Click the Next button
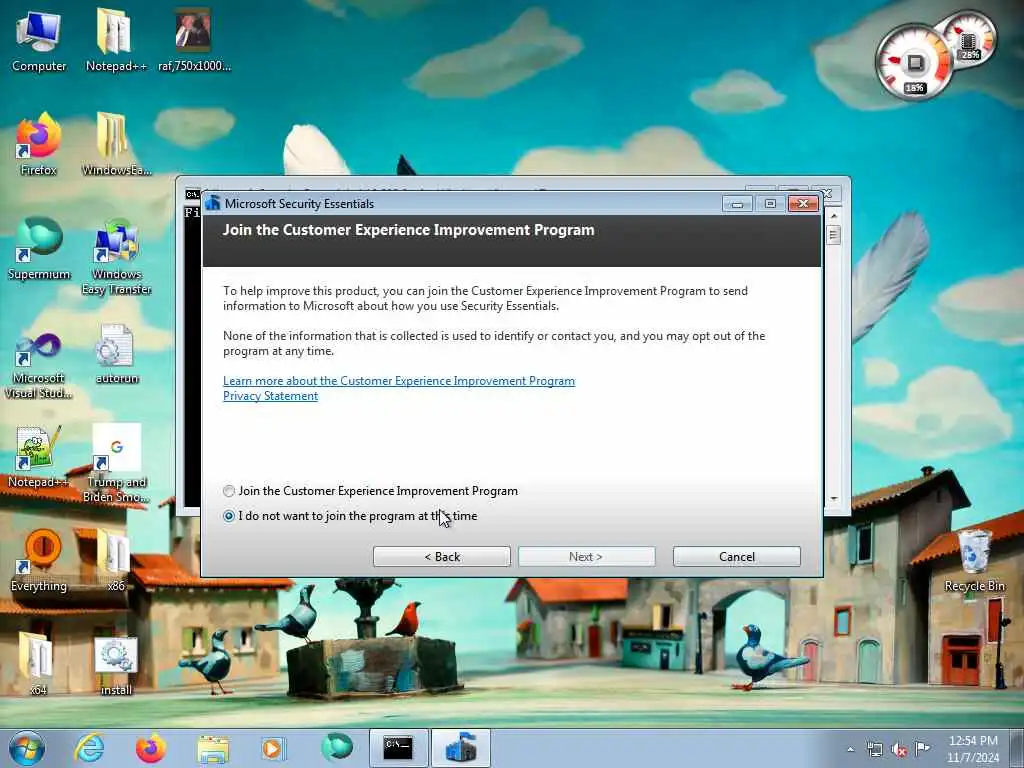Viewport: 1024px width, 768px height. point(586,556)
